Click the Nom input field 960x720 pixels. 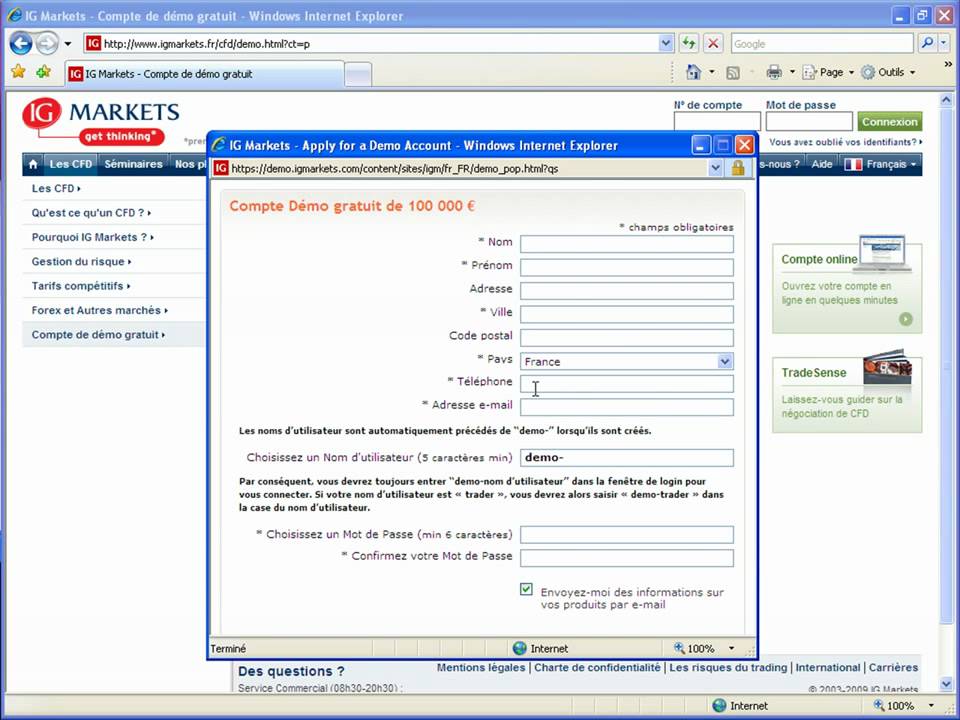pos(626,244)
